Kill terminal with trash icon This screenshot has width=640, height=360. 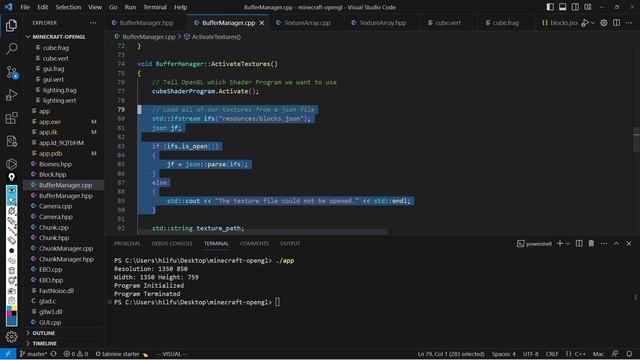pyautogui.click(x=591, y=243)
